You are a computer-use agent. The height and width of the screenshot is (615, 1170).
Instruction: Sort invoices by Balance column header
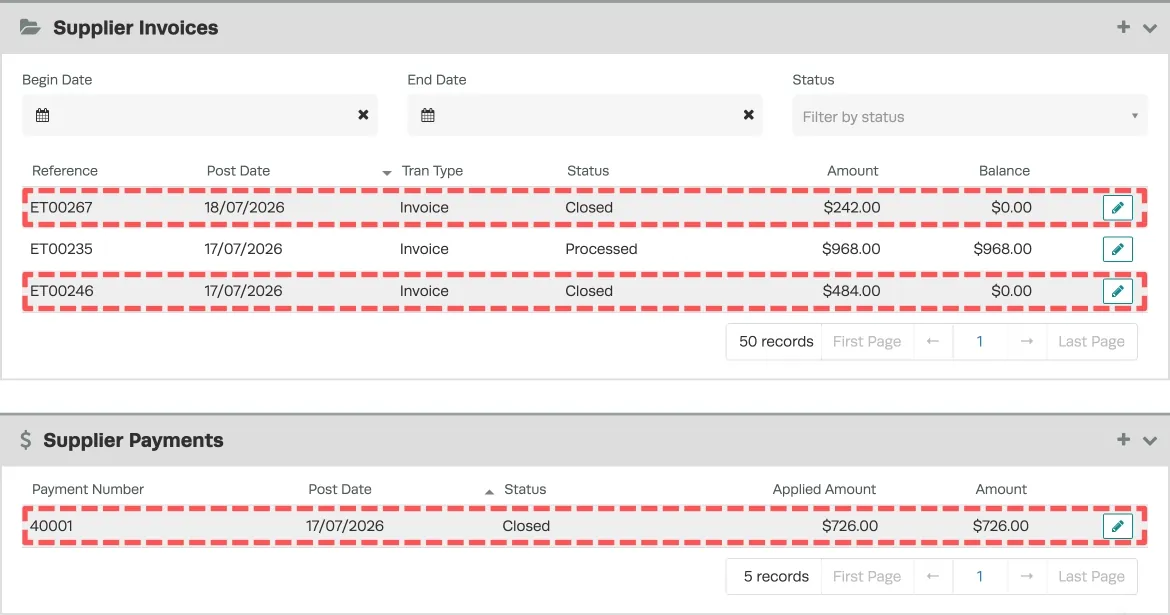click(x=1004, y=171)
